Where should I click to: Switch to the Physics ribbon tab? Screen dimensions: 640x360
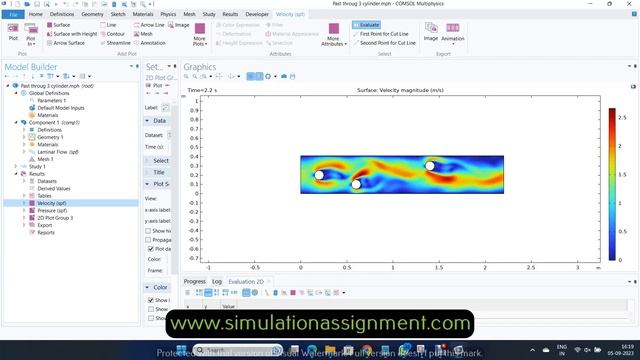tap(168, 14)
